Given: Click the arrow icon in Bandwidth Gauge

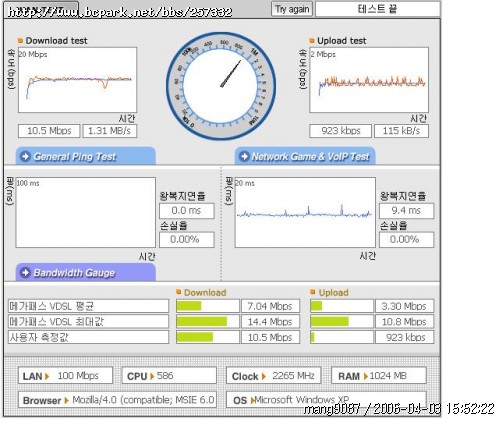Looking at the screenshot, I should [25, 272].
